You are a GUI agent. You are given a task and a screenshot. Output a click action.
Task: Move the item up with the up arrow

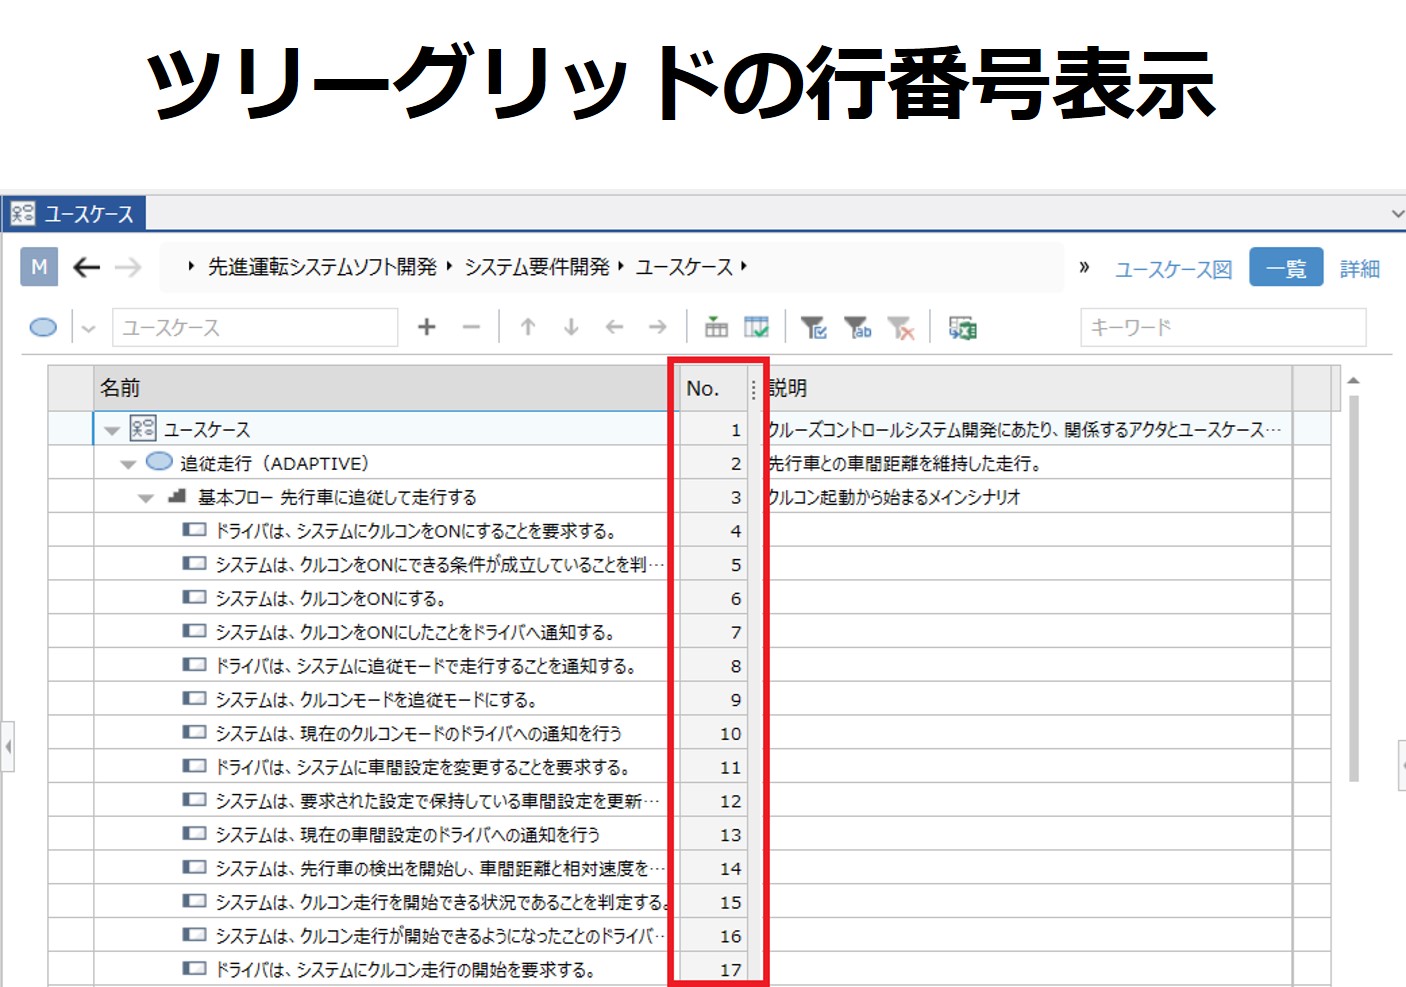[528, 327]
